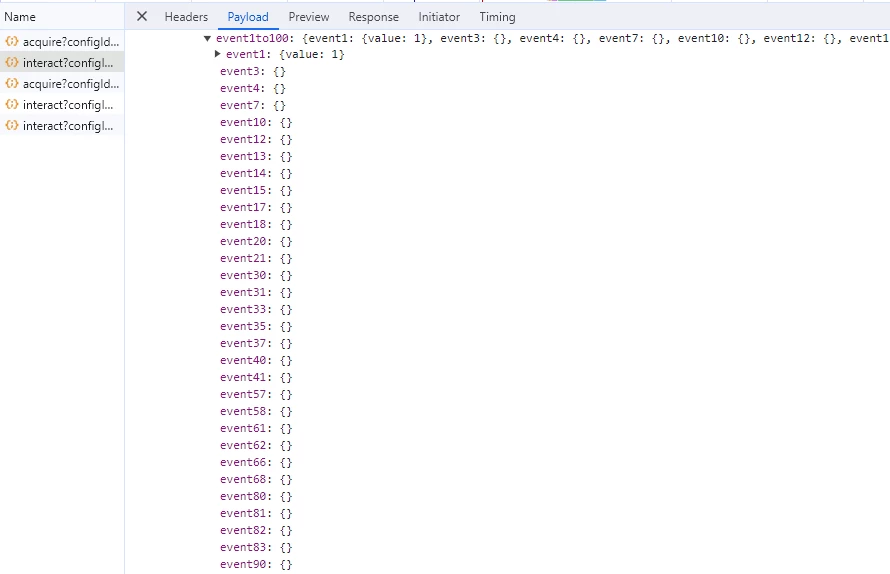Click the event3 property row
Viewport: 890px width, 574px height.
(253, 72)
